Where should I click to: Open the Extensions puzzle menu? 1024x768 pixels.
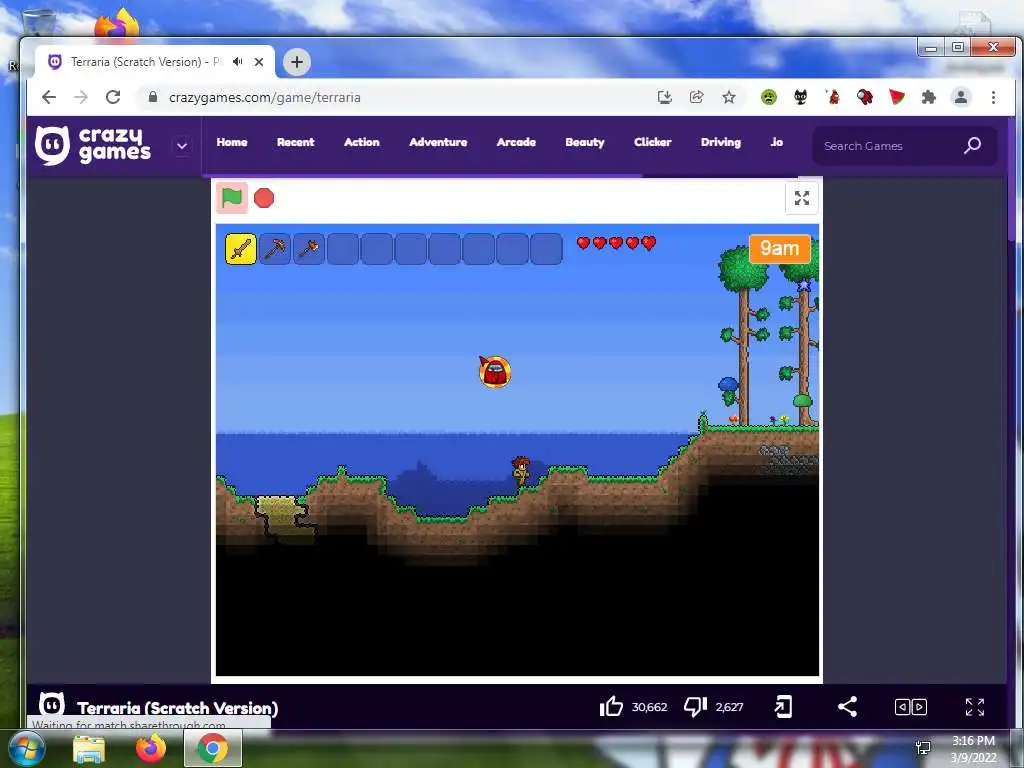point(929,97)
